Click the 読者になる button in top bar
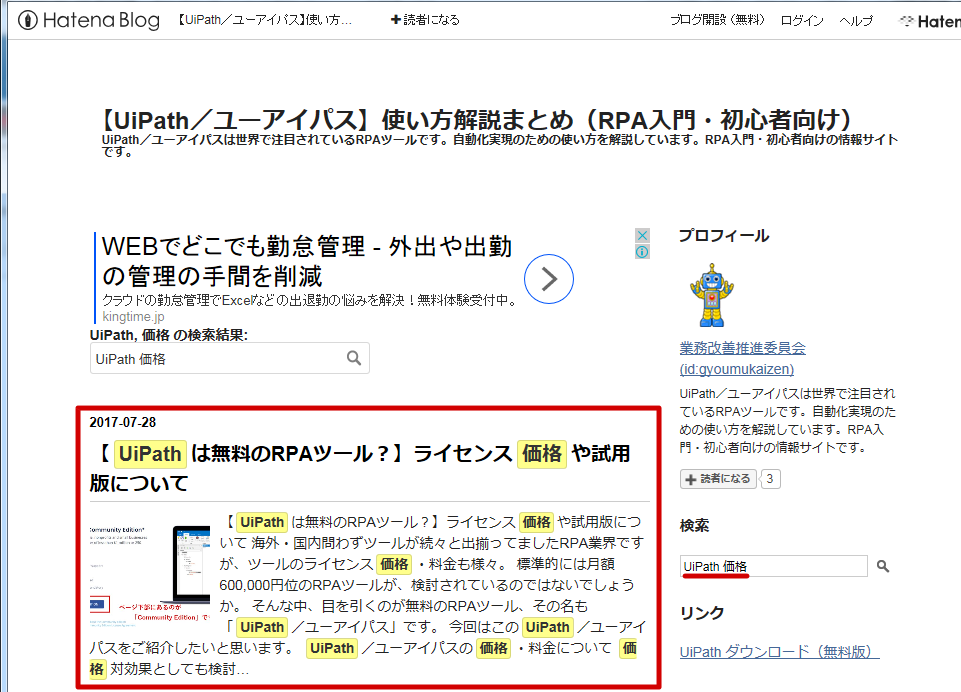This screenshot has height=692, width=961. (425, 20)
